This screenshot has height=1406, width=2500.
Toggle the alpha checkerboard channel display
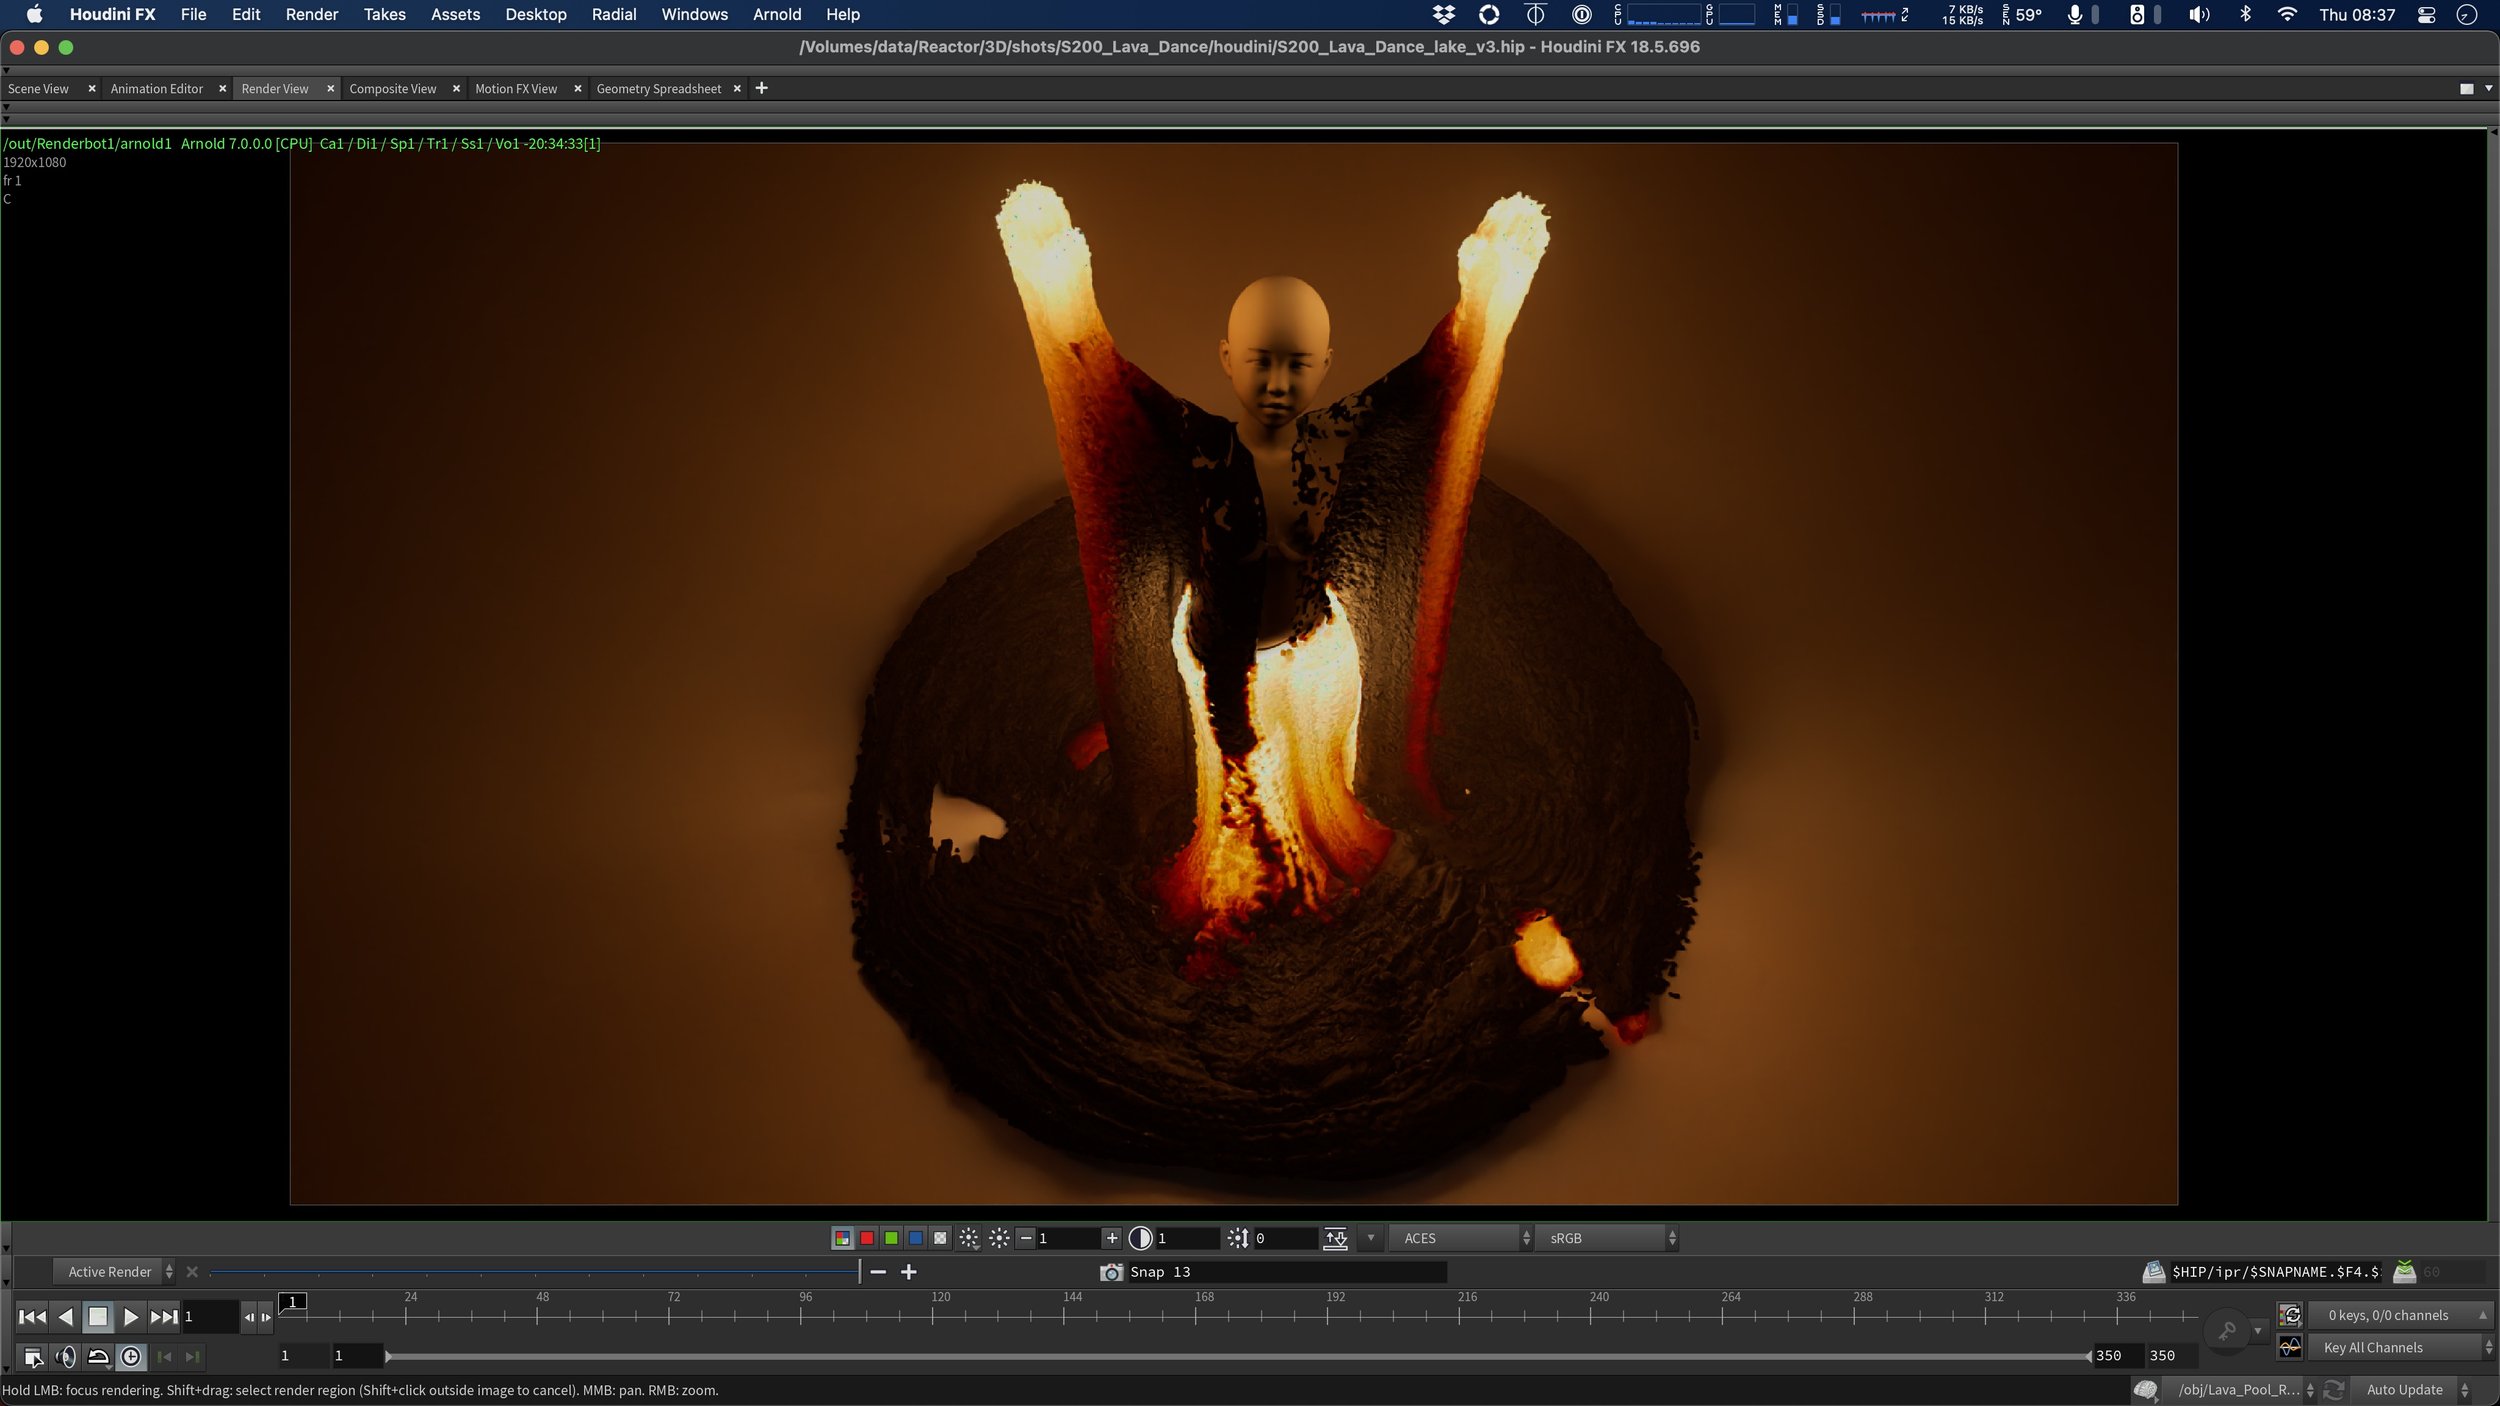tap(940, 1239)
